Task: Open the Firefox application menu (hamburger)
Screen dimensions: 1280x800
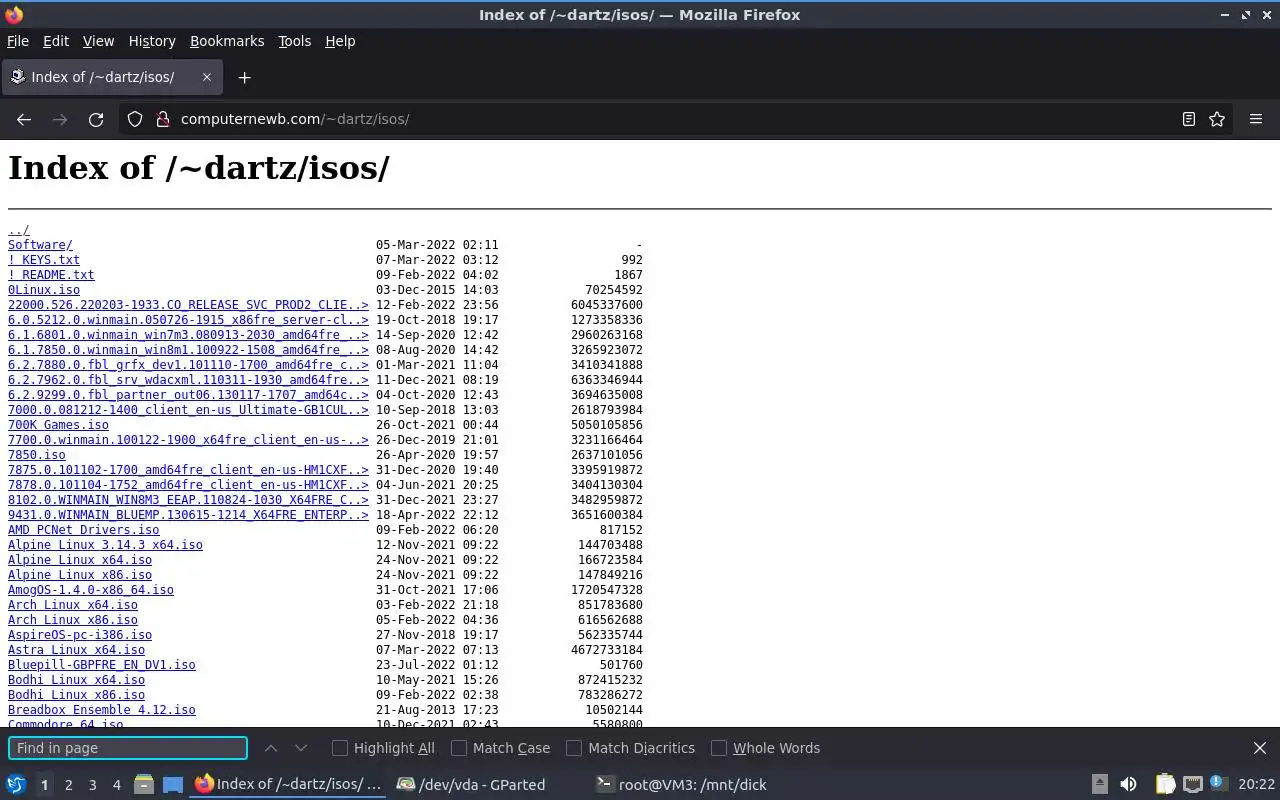Action: (1256, 119)
